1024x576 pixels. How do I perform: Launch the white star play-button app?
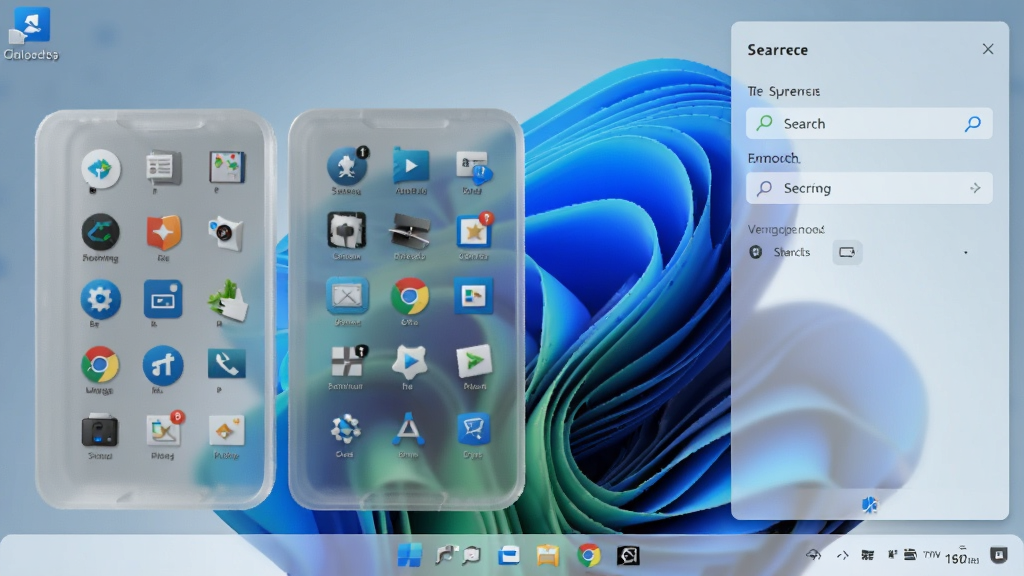click(x=409, y=361)
